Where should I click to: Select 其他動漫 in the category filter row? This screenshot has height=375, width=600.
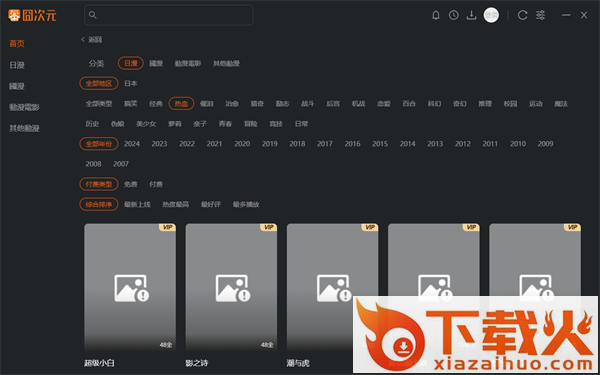227,64
